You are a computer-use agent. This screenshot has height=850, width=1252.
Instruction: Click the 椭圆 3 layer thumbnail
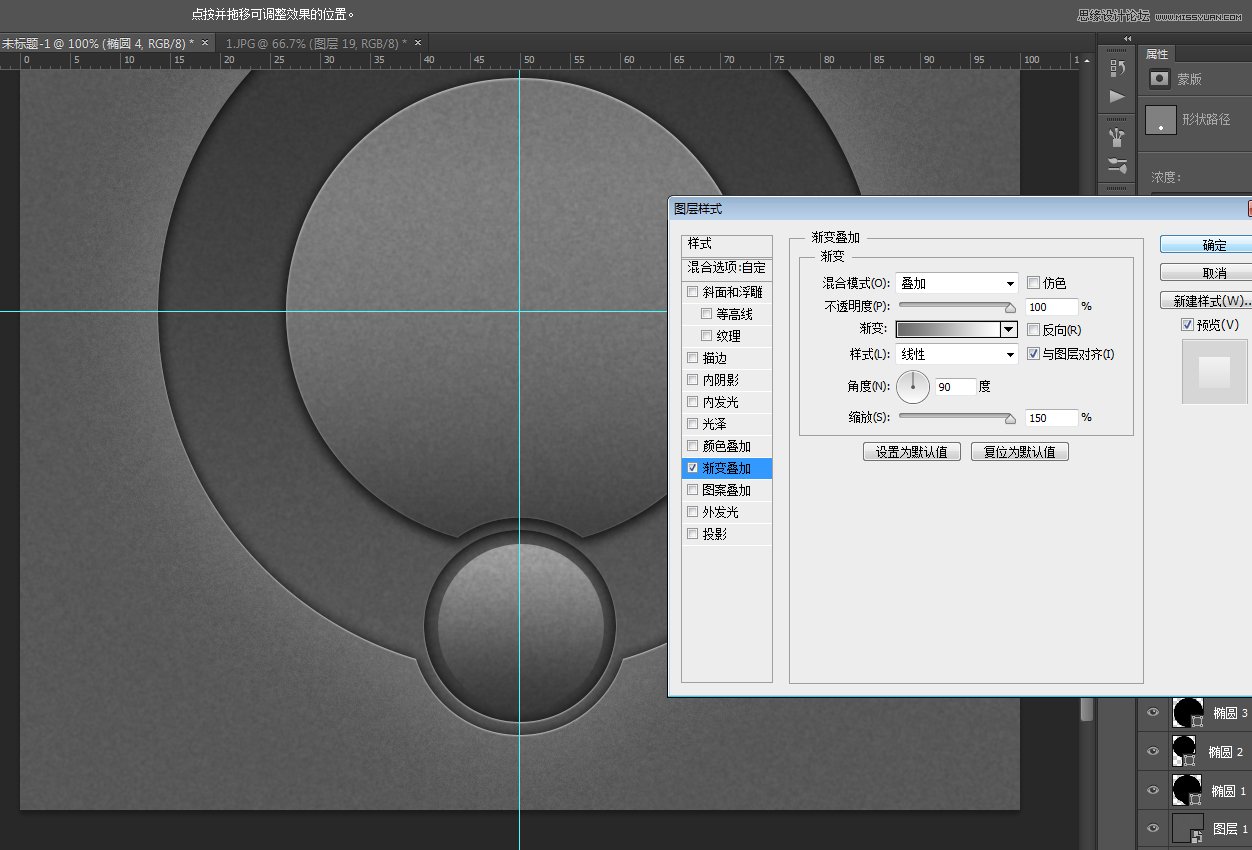1188,712
